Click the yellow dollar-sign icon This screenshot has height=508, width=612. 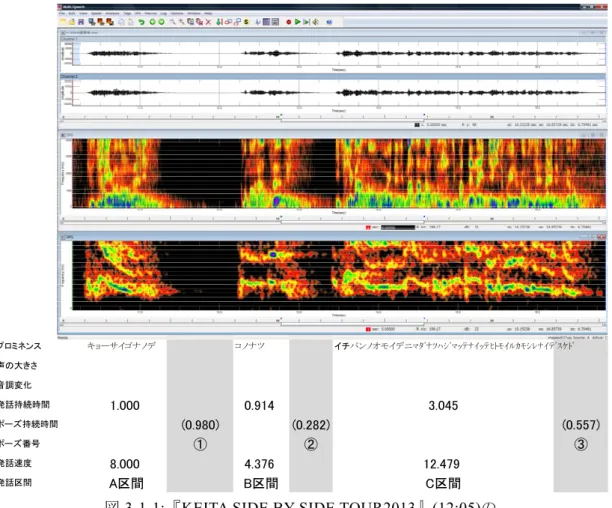click(x=246, y=22)
